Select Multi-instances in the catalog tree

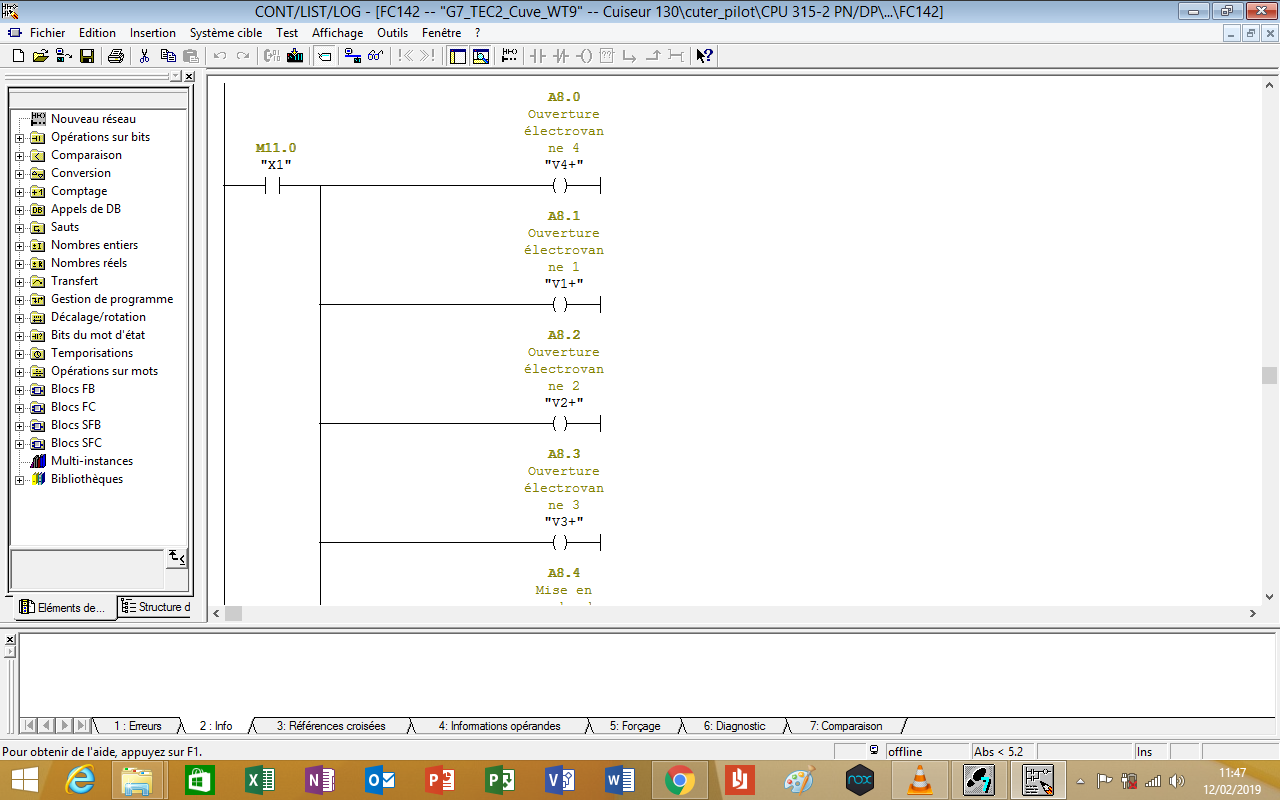(92, 461)
